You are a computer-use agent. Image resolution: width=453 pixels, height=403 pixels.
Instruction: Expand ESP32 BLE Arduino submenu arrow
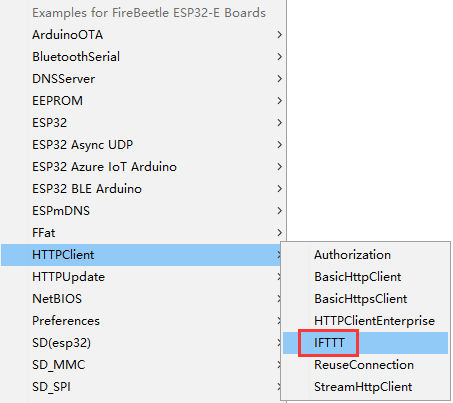pos(280,189)
